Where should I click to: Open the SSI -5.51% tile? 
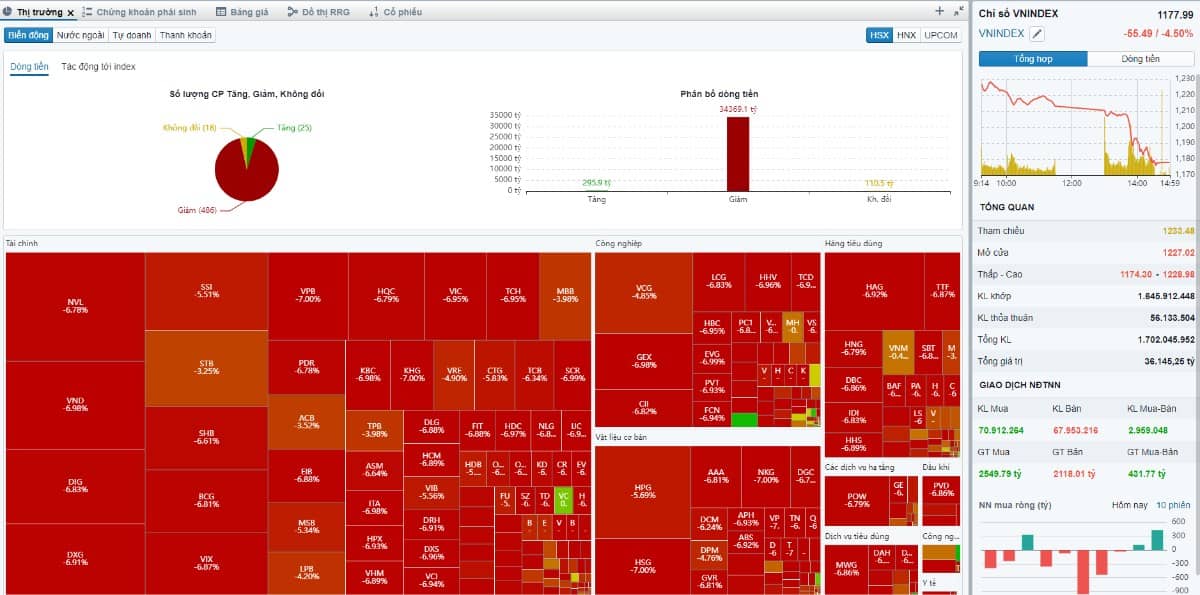pyautogui.click(x=207, y=291)
